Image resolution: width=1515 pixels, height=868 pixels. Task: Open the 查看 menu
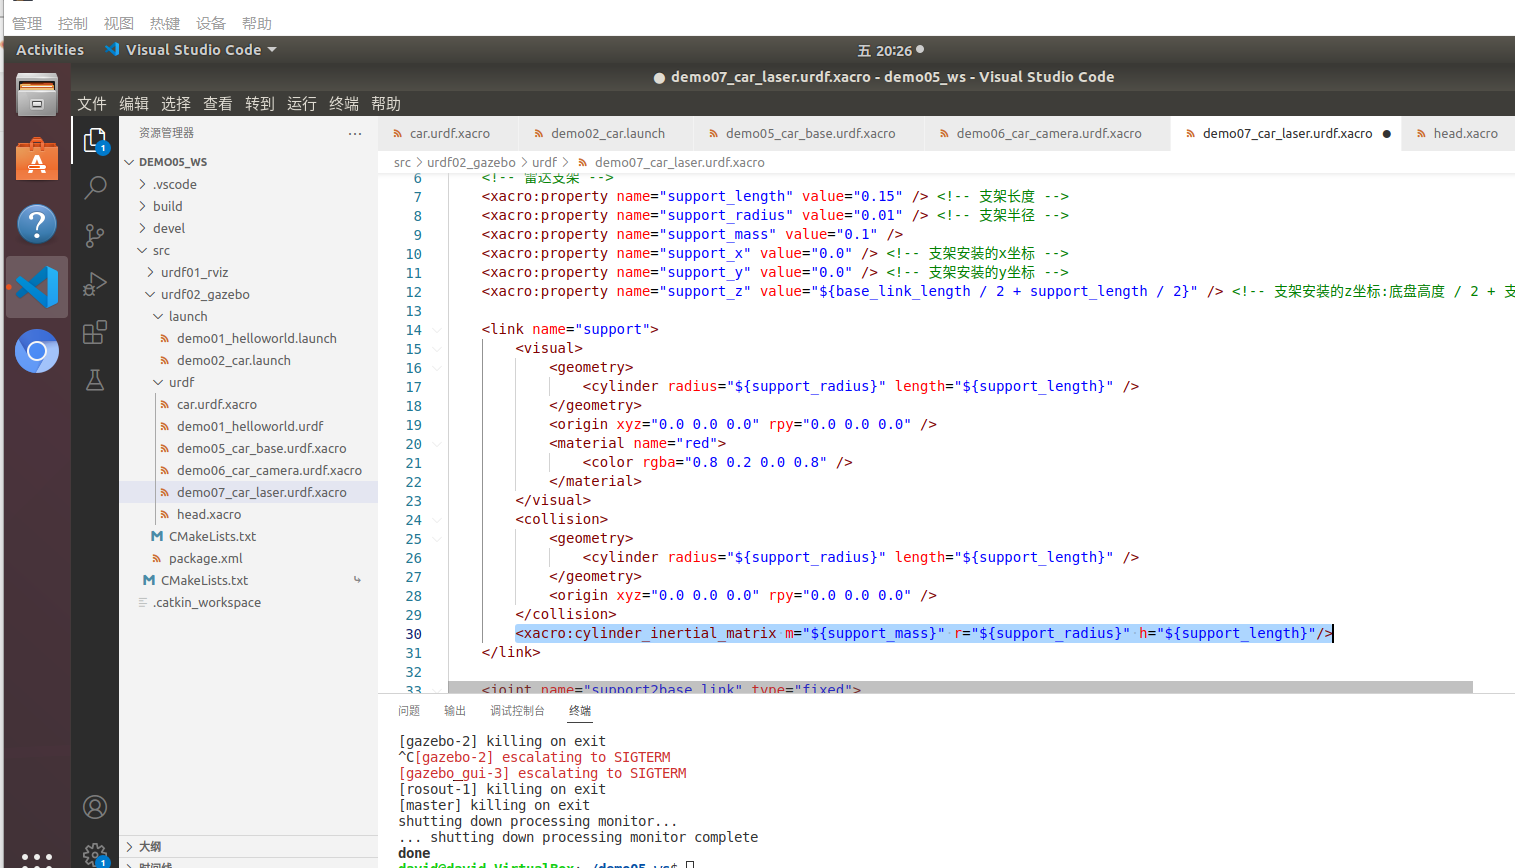218,104
